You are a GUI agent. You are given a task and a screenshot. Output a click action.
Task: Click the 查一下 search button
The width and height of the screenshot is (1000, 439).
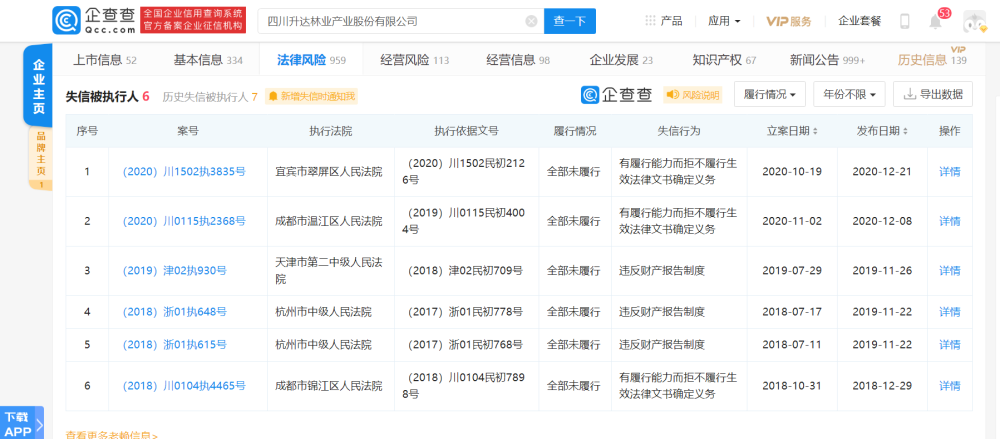[570, 21]
